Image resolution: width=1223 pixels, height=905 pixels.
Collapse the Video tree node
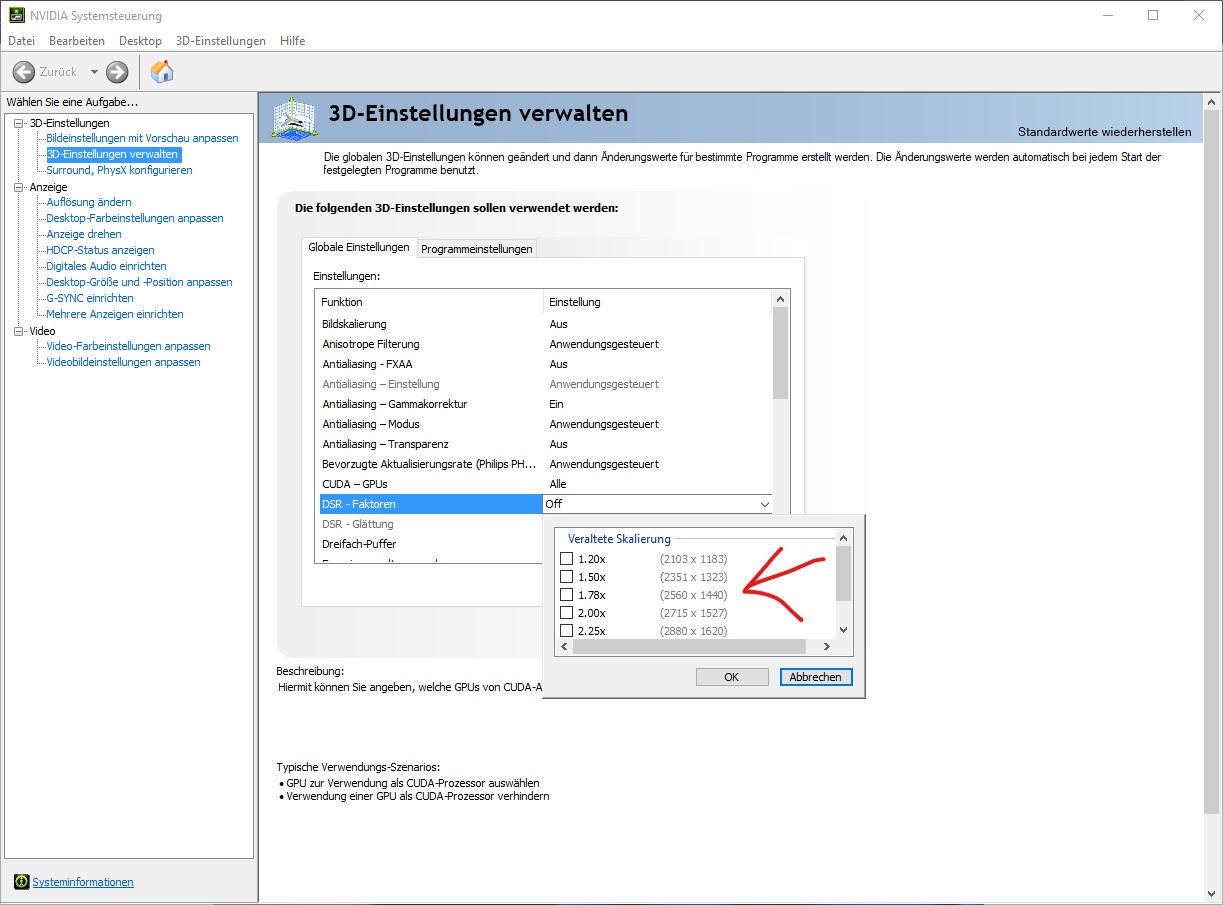19,331
